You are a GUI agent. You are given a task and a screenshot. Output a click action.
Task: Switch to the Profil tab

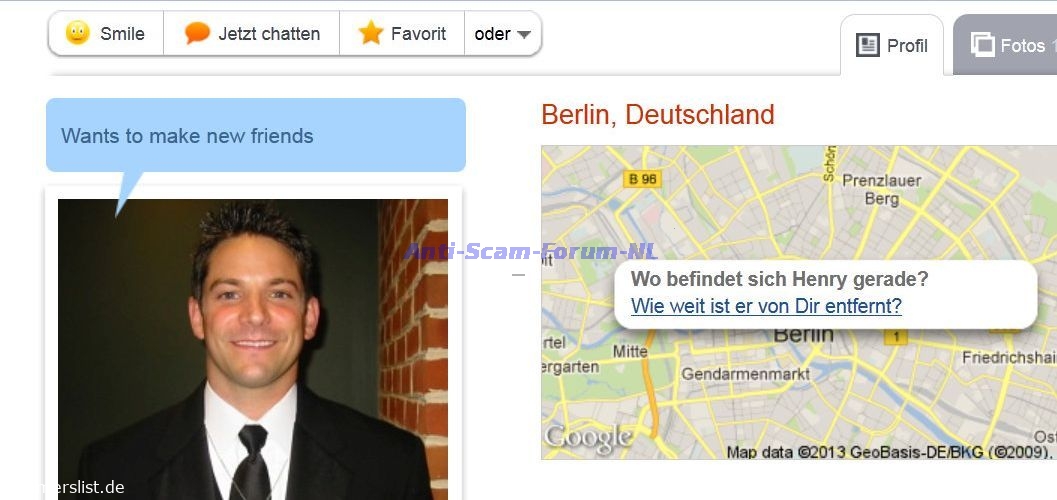891,45
